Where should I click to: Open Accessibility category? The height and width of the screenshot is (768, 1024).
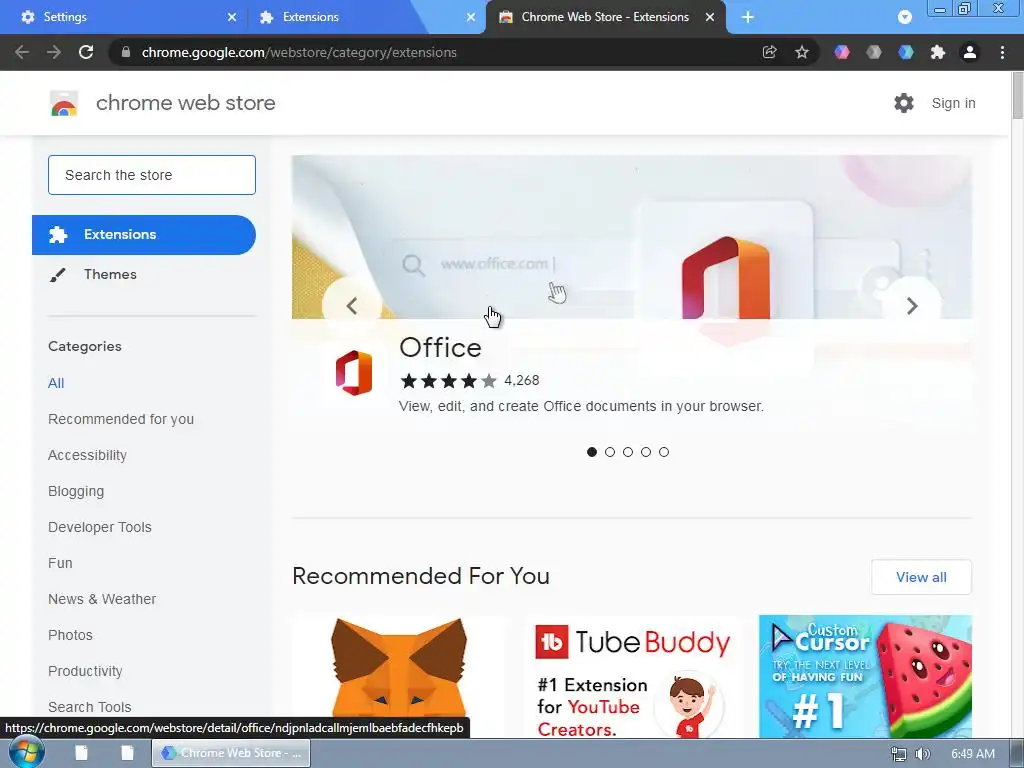(x=87, y=455)
